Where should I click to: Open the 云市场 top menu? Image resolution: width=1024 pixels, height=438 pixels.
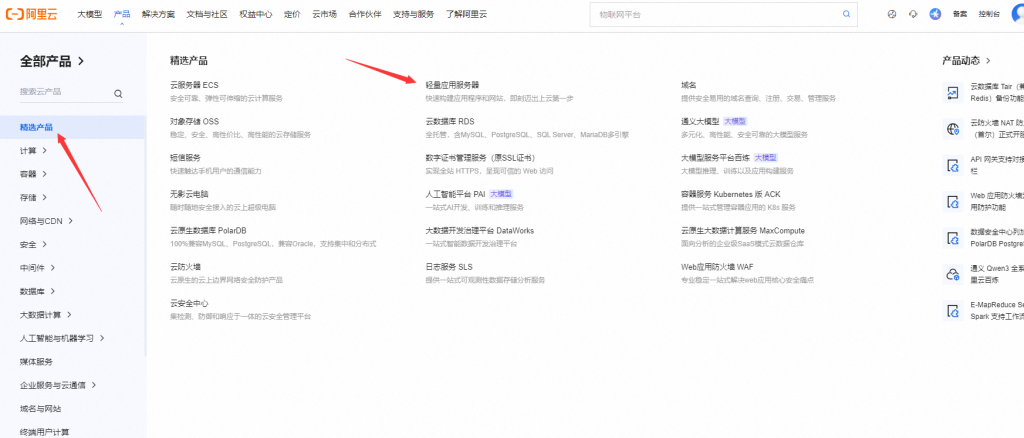pos(325,14)
